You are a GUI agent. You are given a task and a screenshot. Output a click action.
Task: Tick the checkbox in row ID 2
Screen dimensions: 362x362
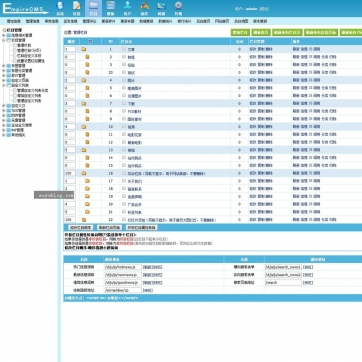pos(124,57)
